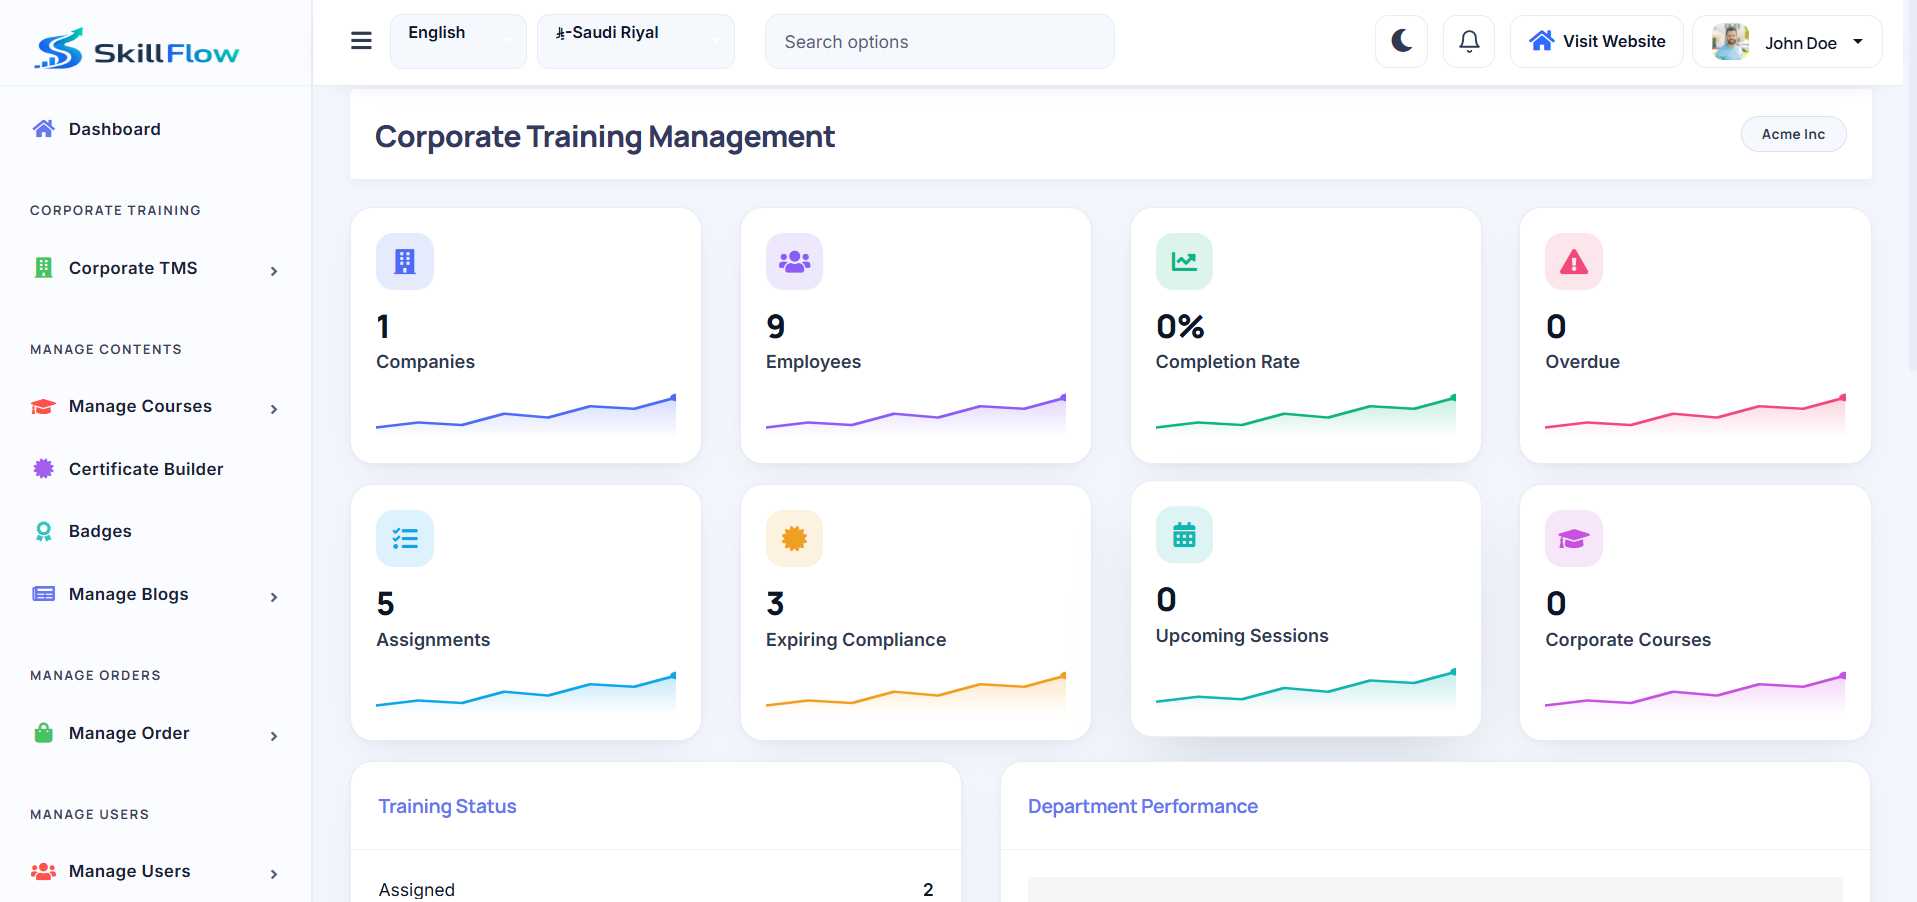The image size is (1917, 902).
Task: Click the Department Performance heading
Action: 1143,806
